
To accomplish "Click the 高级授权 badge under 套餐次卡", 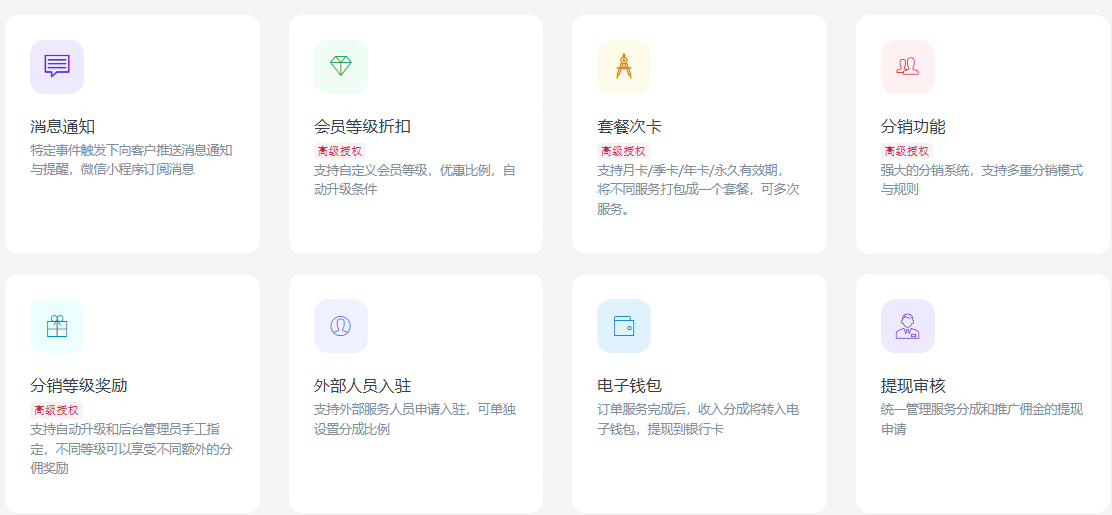I will (x=623, y=151).
